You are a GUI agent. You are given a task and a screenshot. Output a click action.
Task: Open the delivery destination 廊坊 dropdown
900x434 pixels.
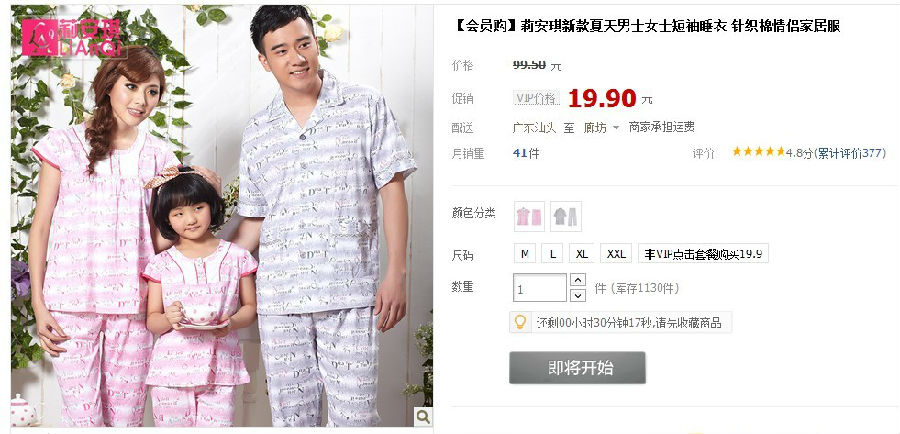[602, 127]
